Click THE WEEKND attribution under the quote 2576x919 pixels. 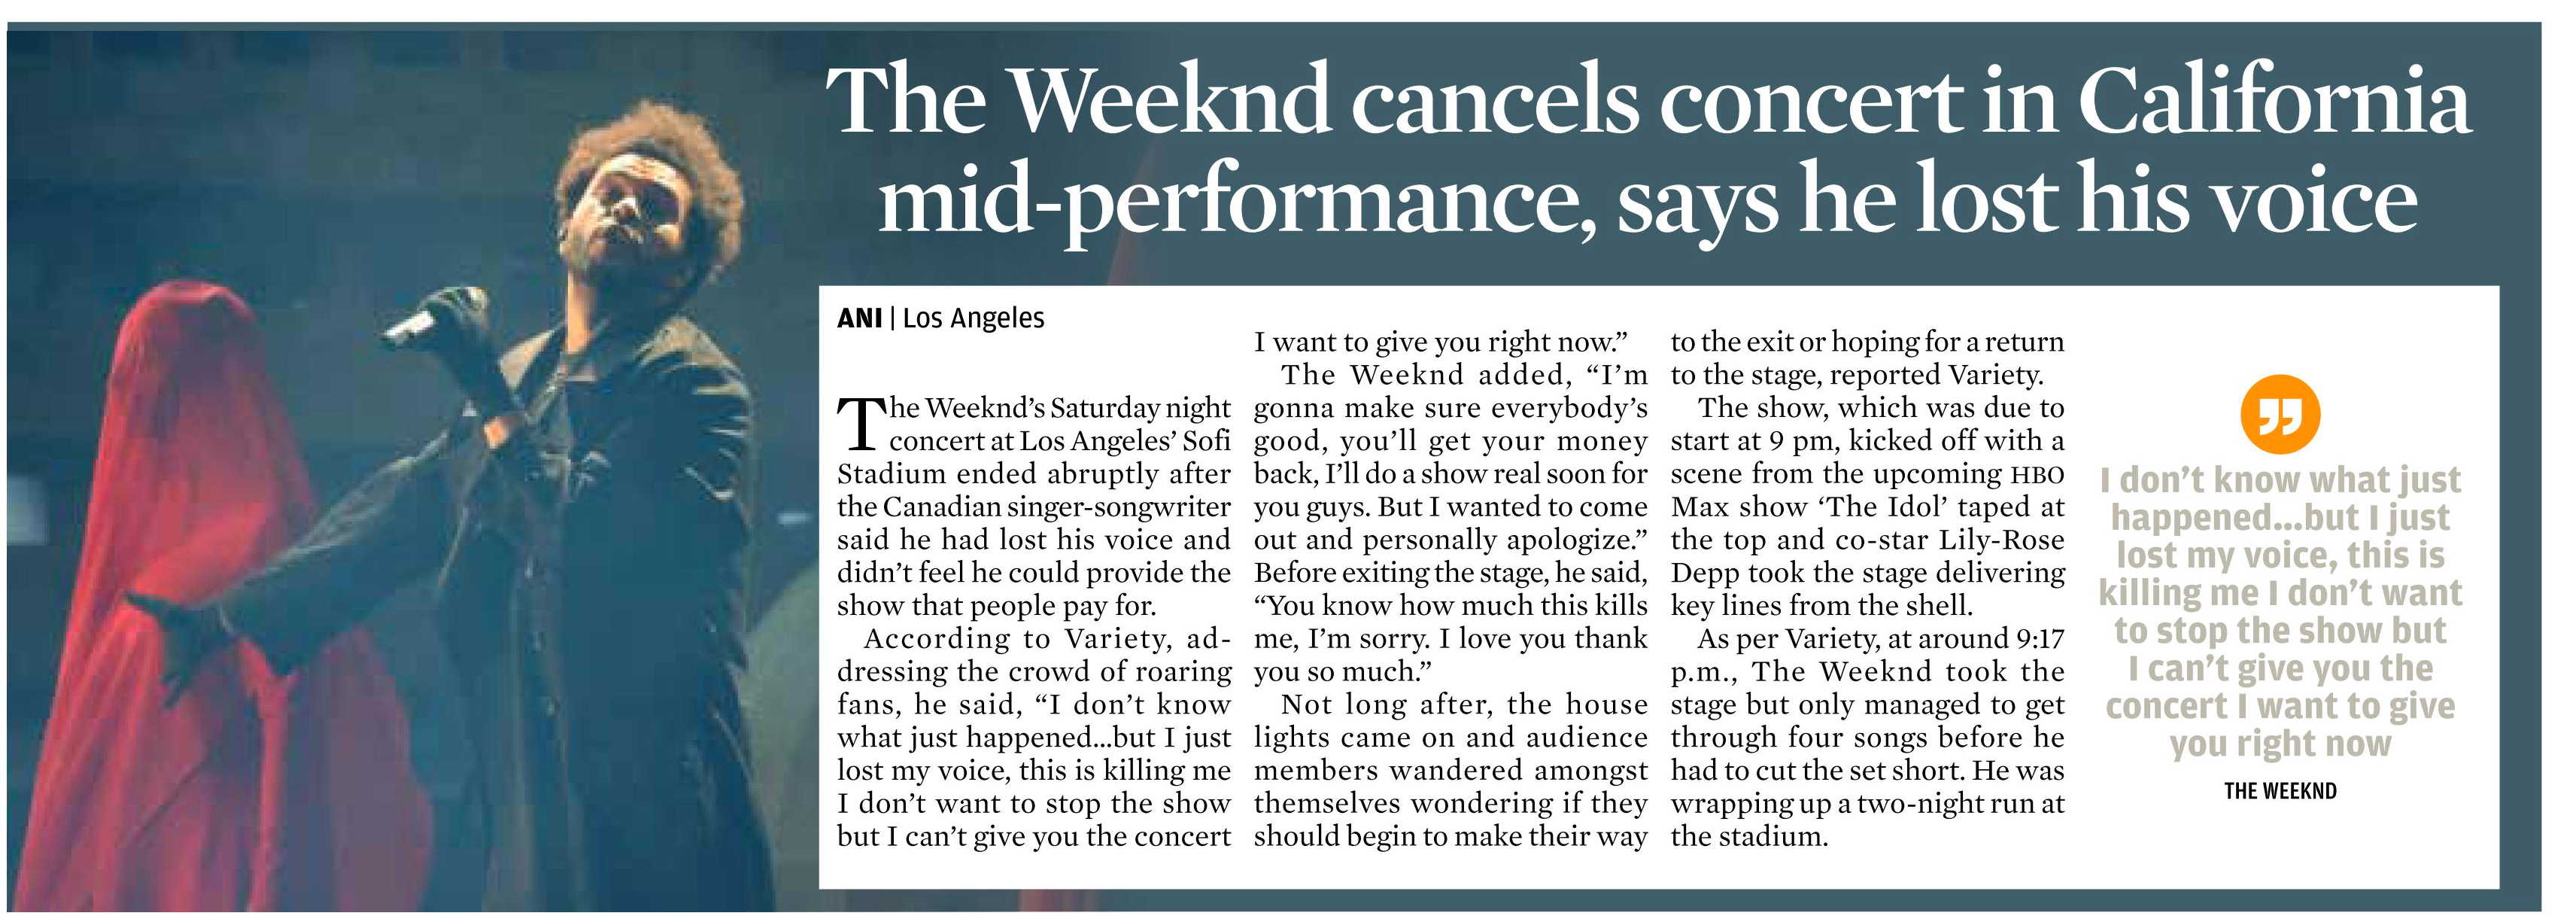[2280, 791]
